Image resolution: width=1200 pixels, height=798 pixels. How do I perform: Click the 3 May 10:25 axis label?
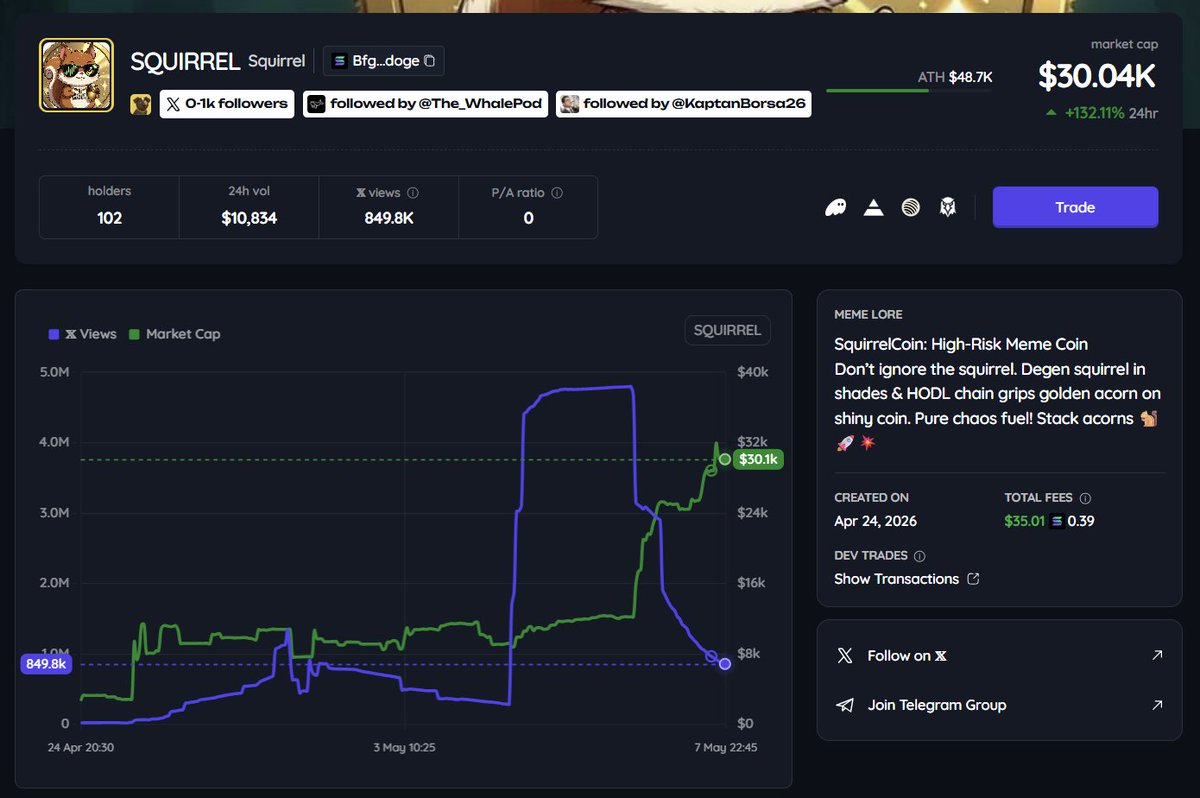(405, 747)
